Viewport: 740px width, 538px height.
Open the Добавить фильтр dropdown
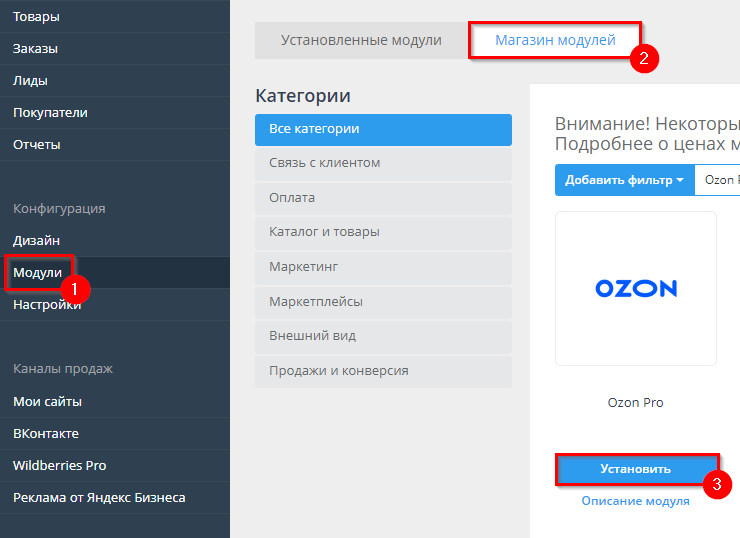(624, 180)
